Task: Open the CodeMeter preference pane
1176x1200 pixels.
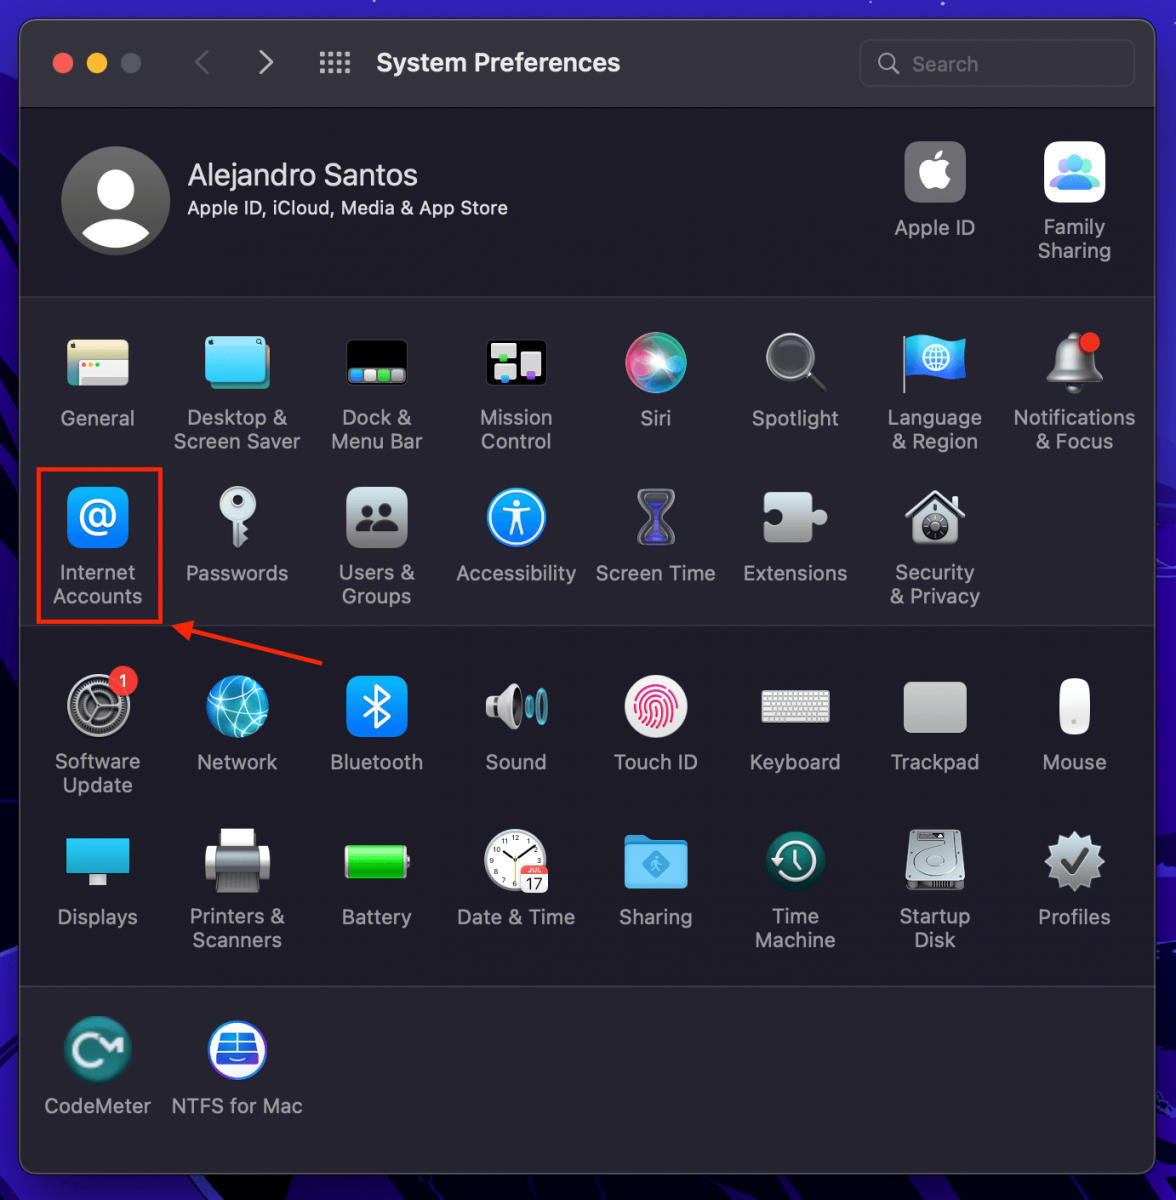Action: (x=97, y=1049)
